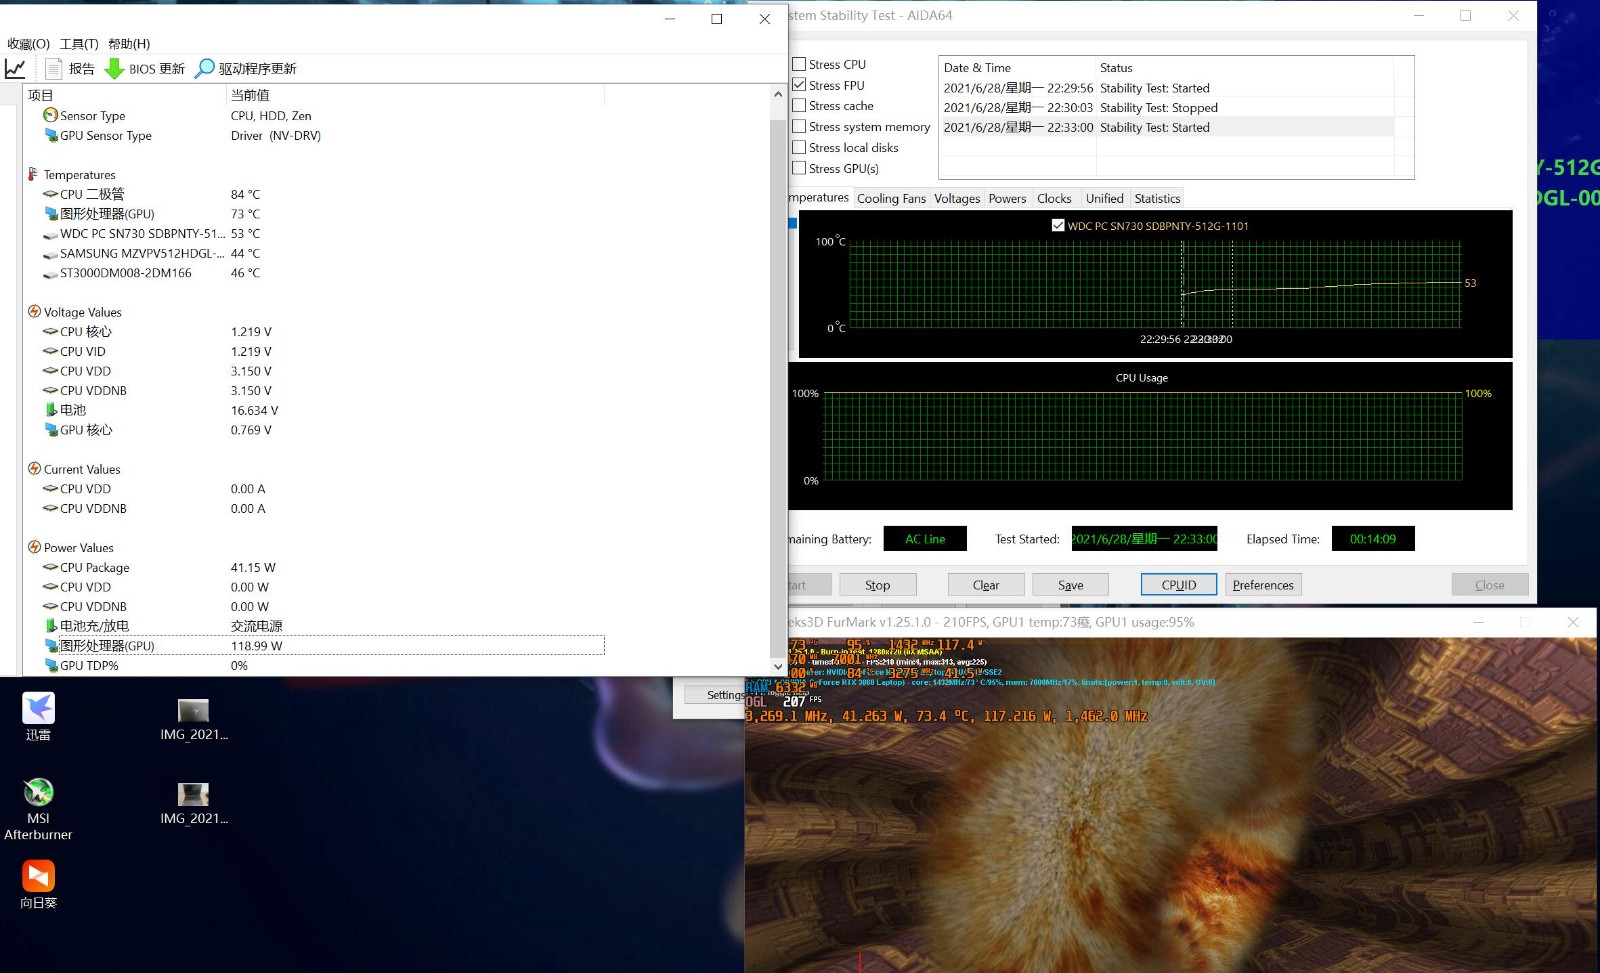Click the CPUID button
The height and width of the screenshot is (973, 1600).
[x=1179, y=585]
